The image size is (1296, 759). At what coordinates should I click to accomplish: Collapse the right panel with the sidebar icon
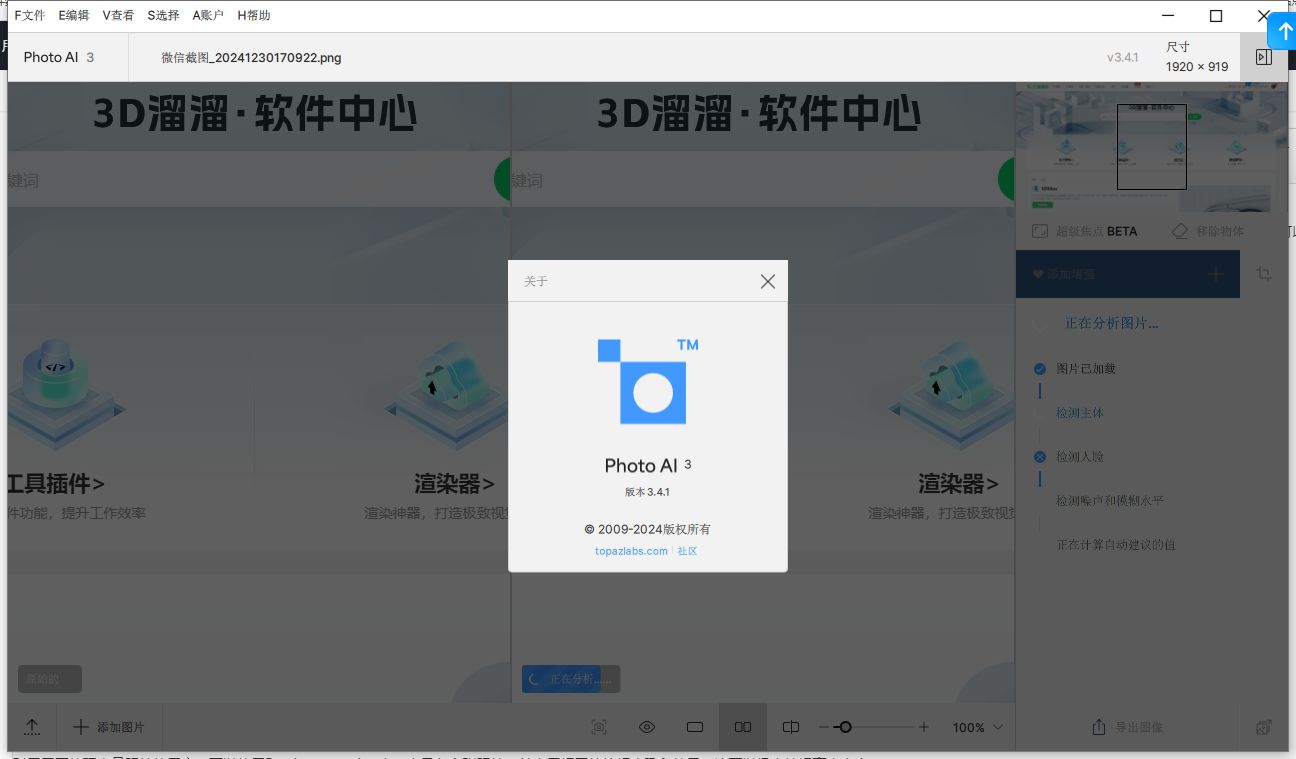pos(1263,57)
